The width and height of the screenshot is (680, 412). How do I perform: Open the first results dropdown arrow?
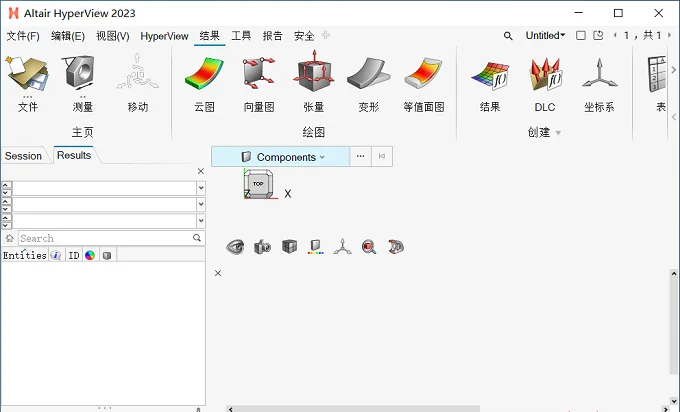pos(201,188)
